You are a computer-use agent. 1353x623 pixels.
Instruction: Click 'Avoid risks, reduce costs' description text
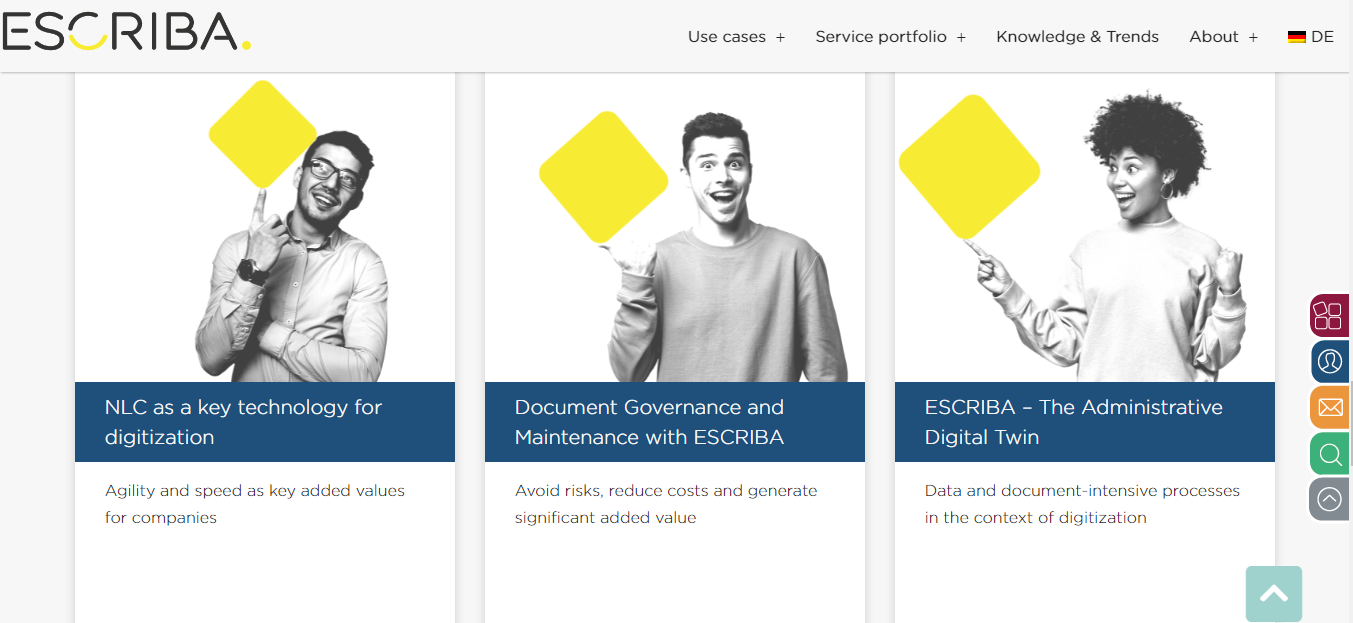[x=666, y=504]
